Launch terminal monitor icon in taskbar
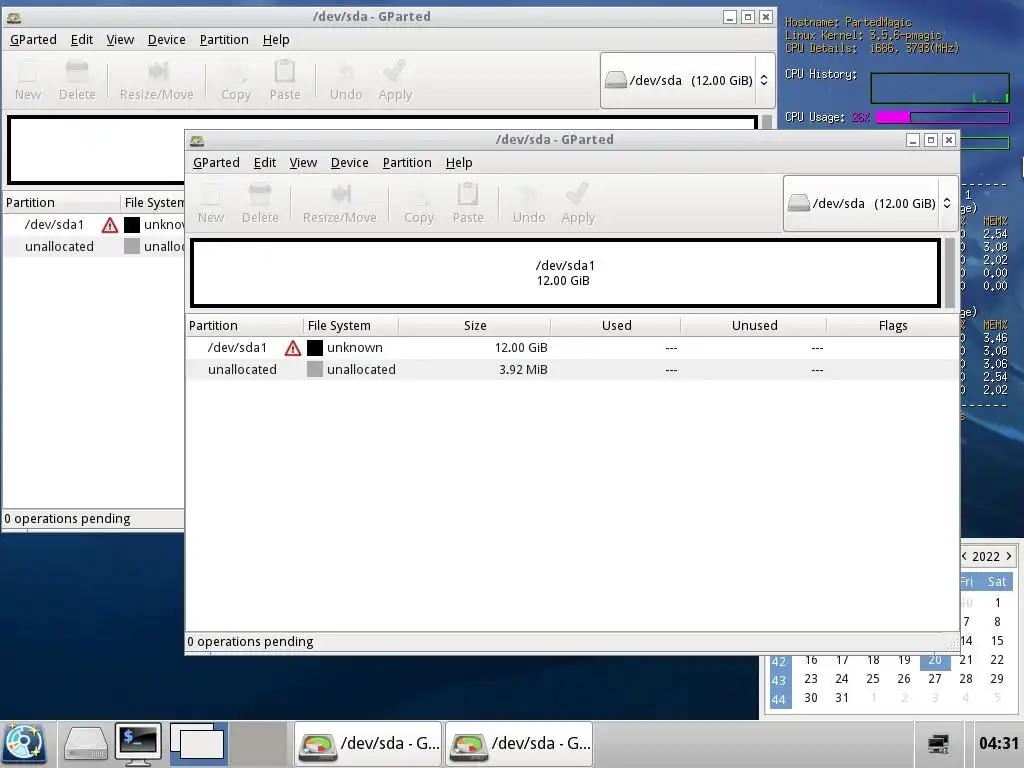 138,744
